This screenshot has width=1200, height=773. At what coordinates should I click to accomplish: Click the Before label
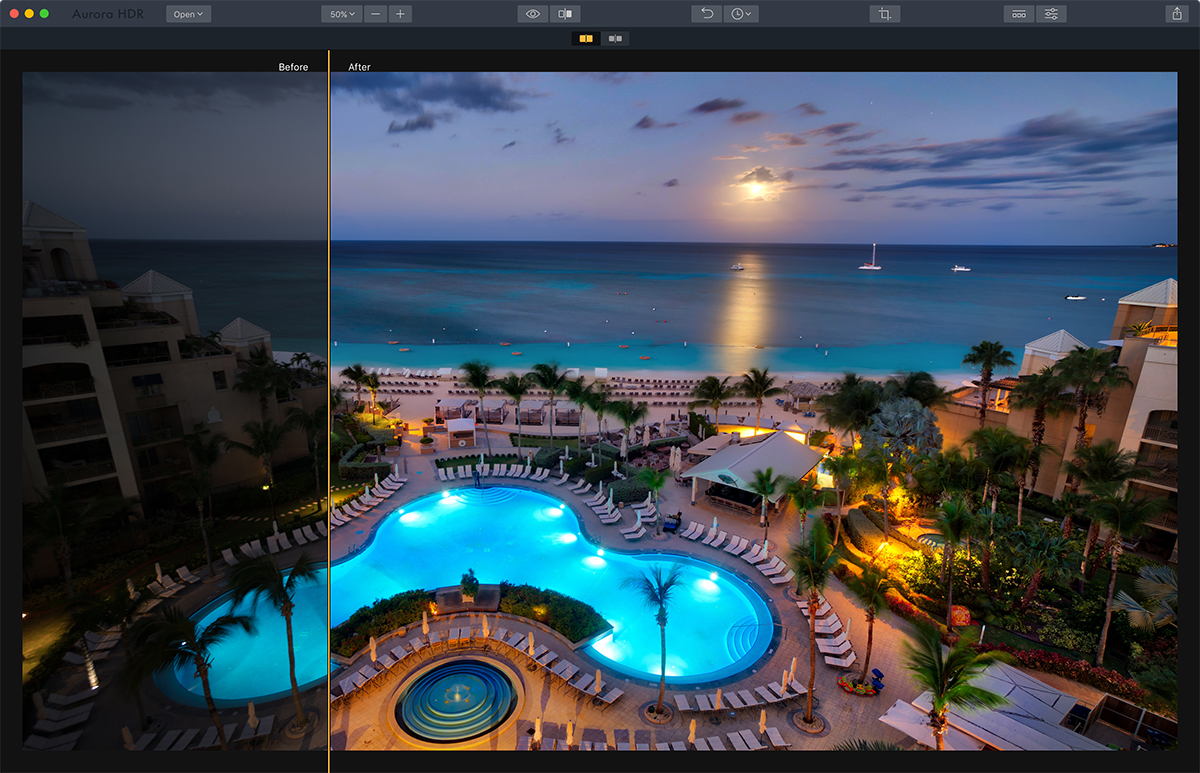293,67
